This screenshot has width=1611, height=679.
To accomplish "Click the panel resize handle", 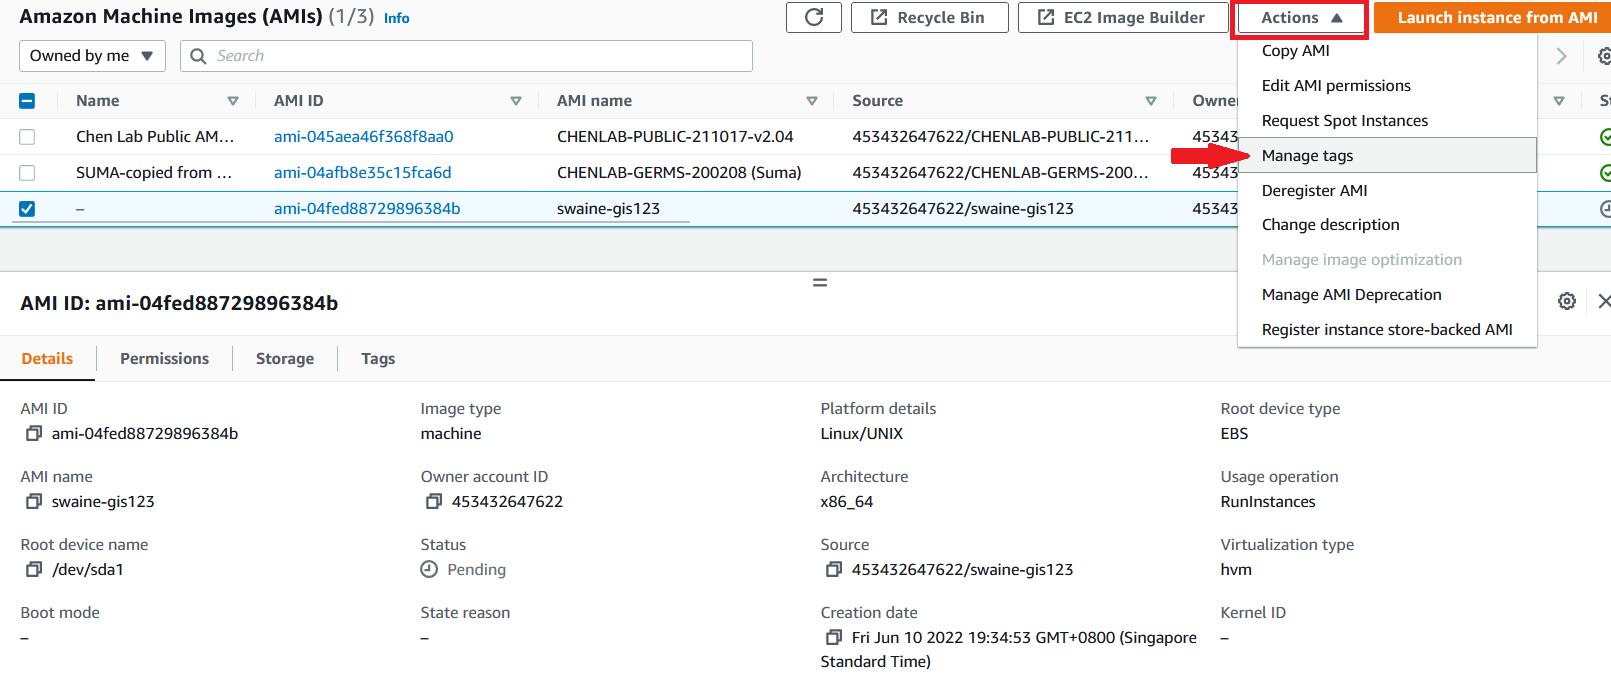I will 820,283.
